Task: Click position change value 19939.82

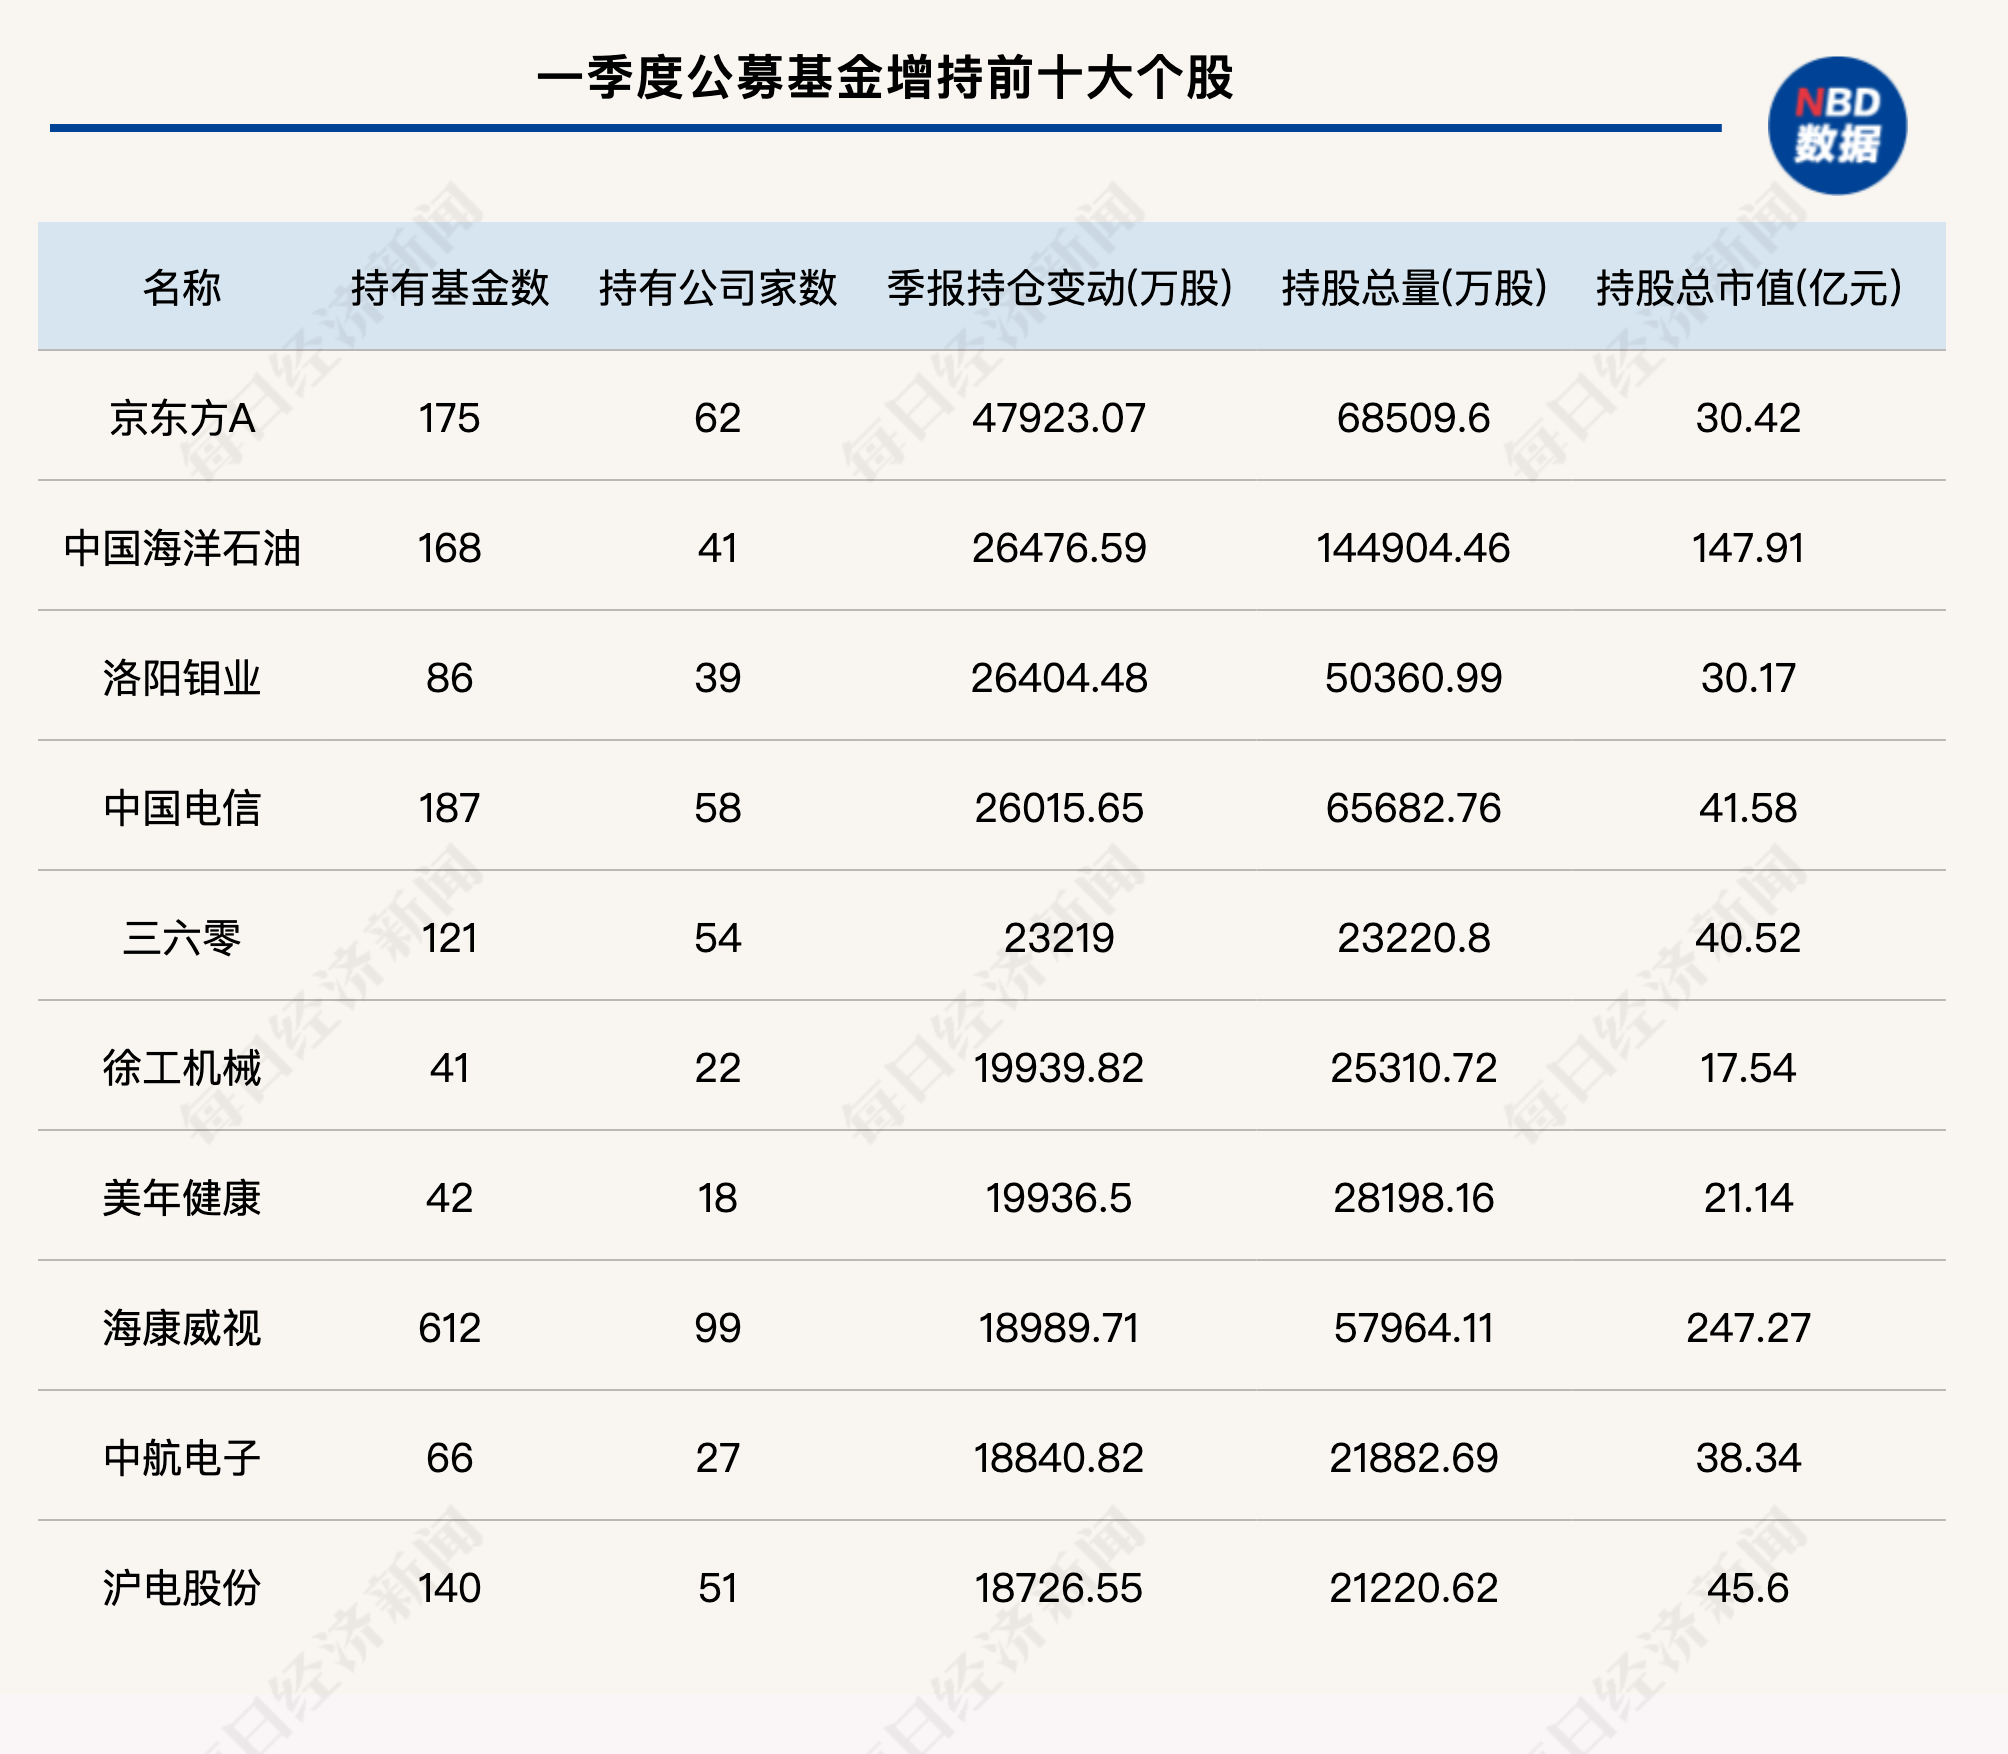Action: click(1059, 1068)
